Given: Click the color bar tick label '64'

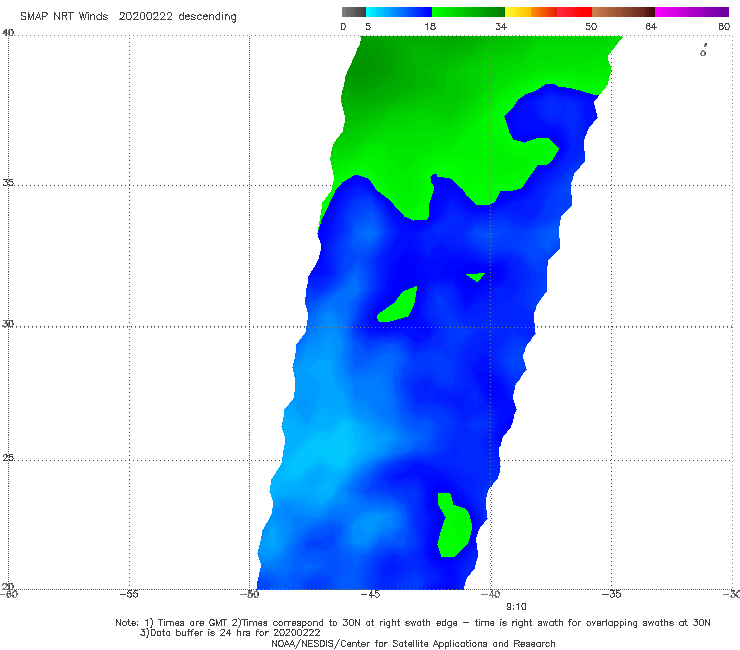Looking at the screenshot, I should pyautogui.click(x=651, y=26).
